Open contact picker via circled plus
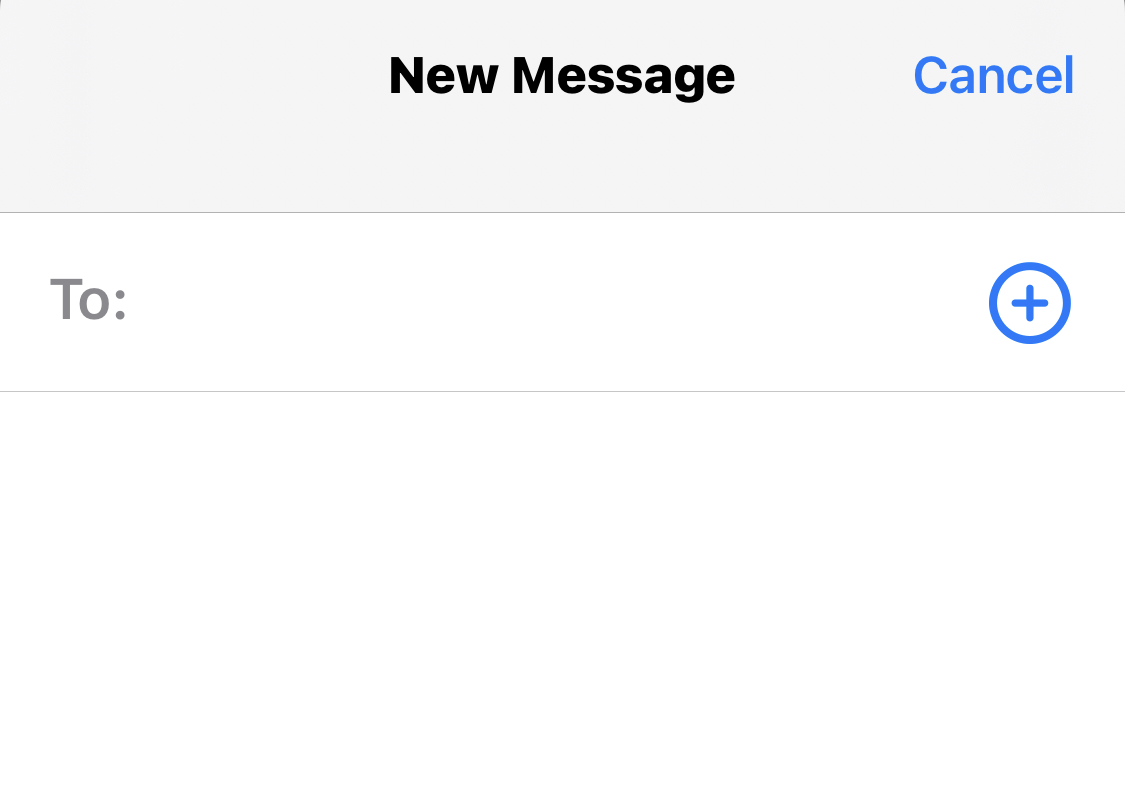The image size is (1125, 798). click(x=1030, y=303)
